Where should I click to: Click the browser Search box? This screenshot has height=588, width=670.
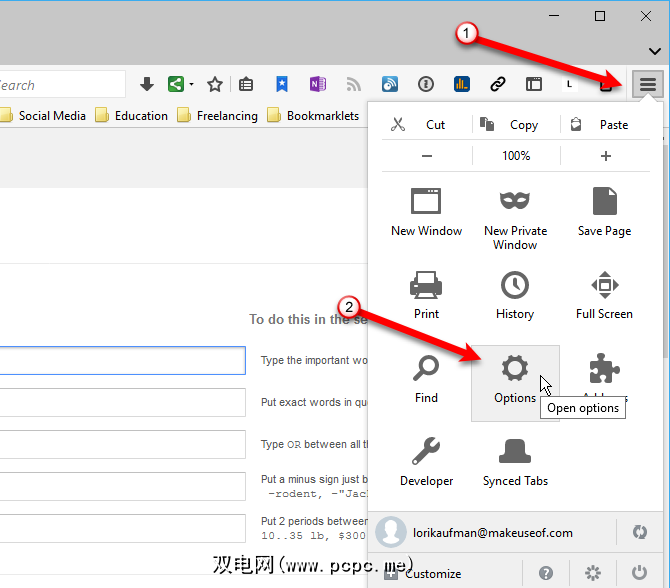[62, 85]
